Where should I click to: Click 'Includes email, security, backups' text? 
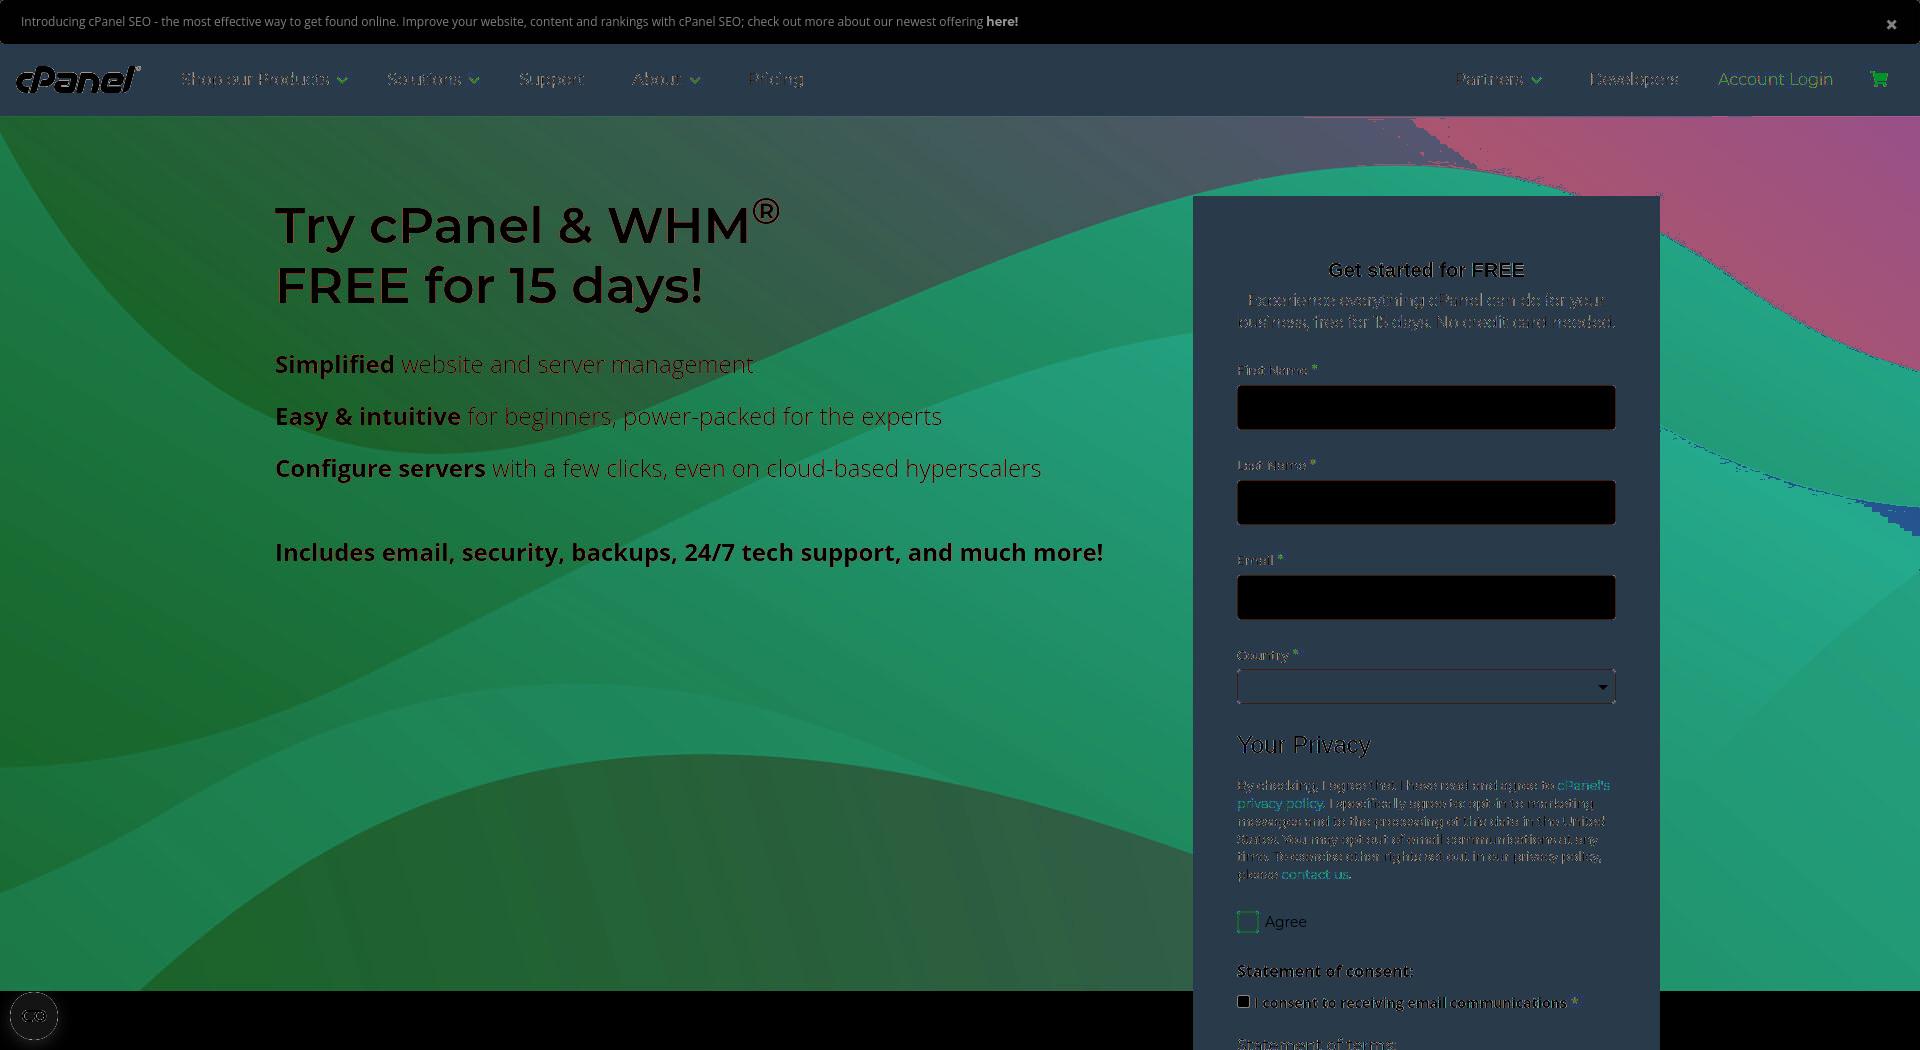(x=689, y=552)
